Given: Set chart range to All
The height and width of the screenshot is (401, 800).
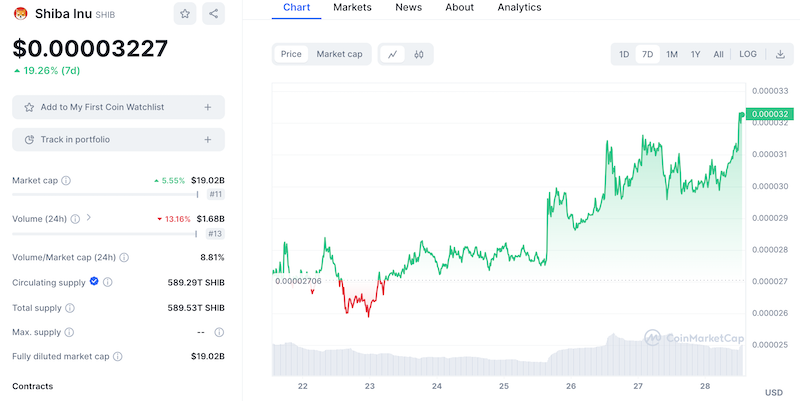Looking at the screenshot, I should pos(718,54).
